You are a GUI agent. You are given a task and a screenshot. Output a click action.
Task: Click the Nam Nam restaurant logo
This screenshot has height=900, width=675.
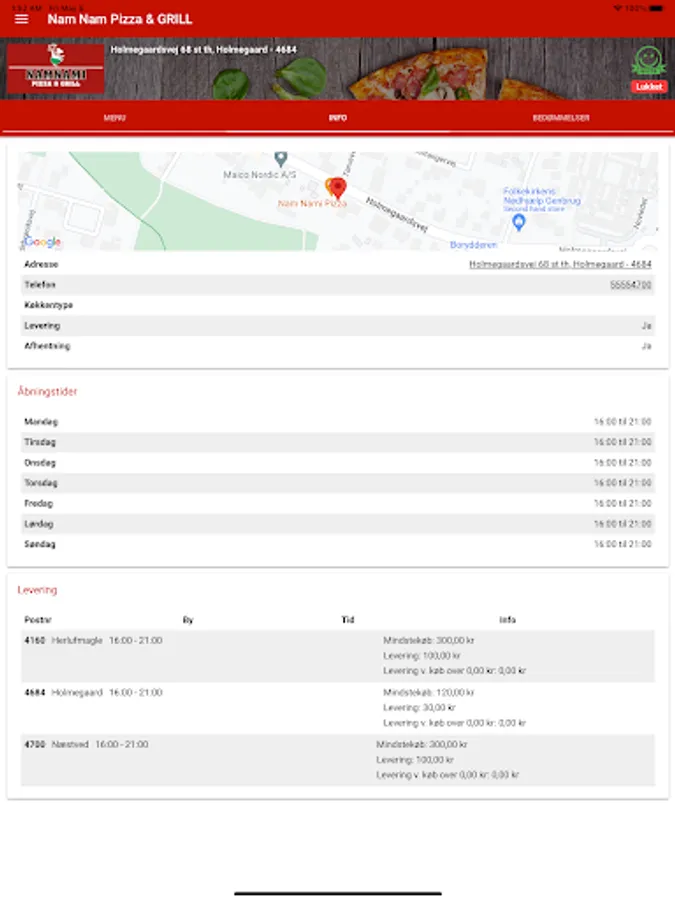point(56,68)
